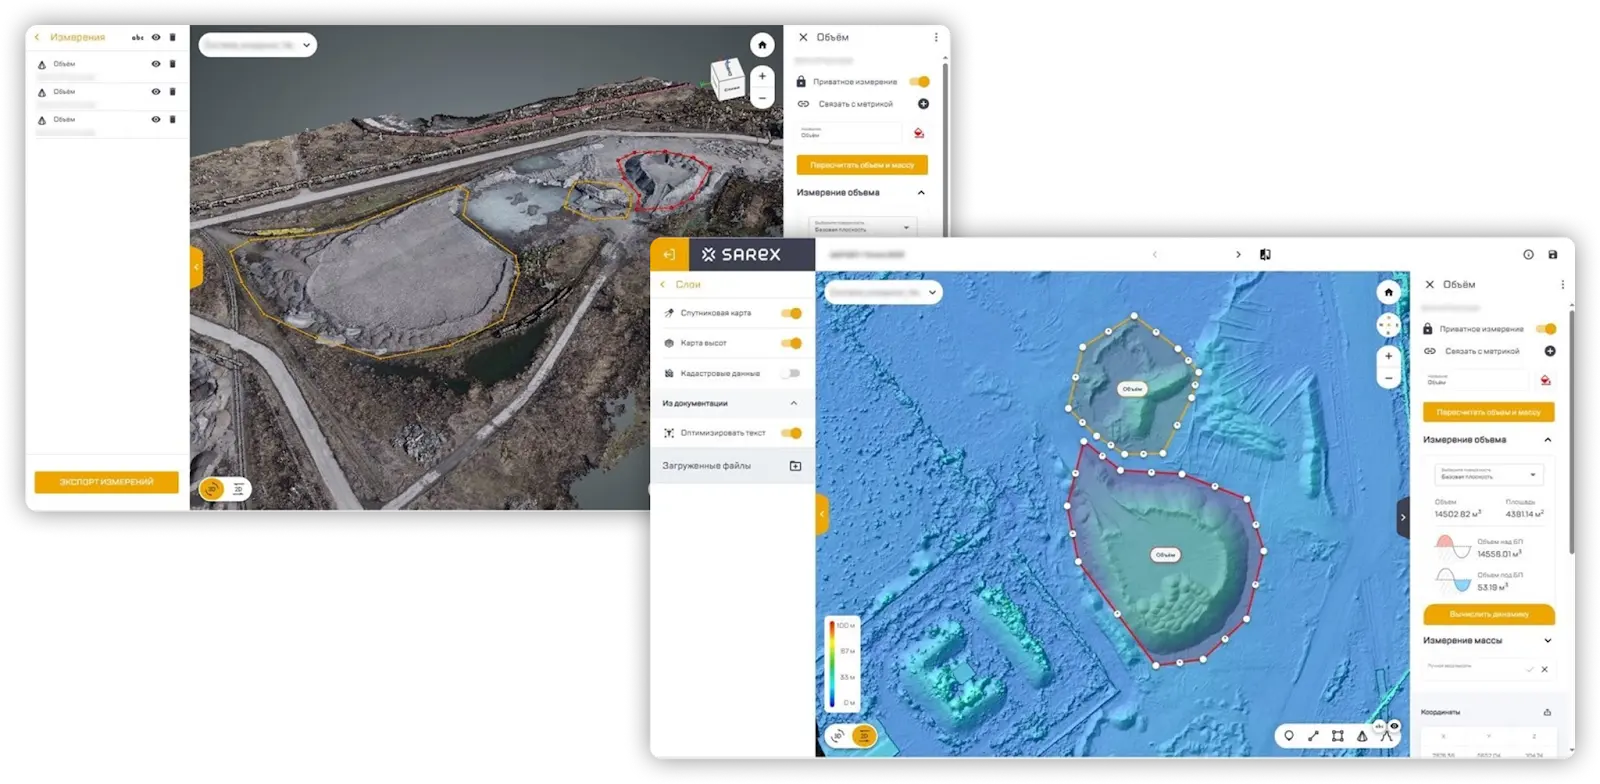
Task: Click home button on the elevation map
Action: click(1388, 292)
